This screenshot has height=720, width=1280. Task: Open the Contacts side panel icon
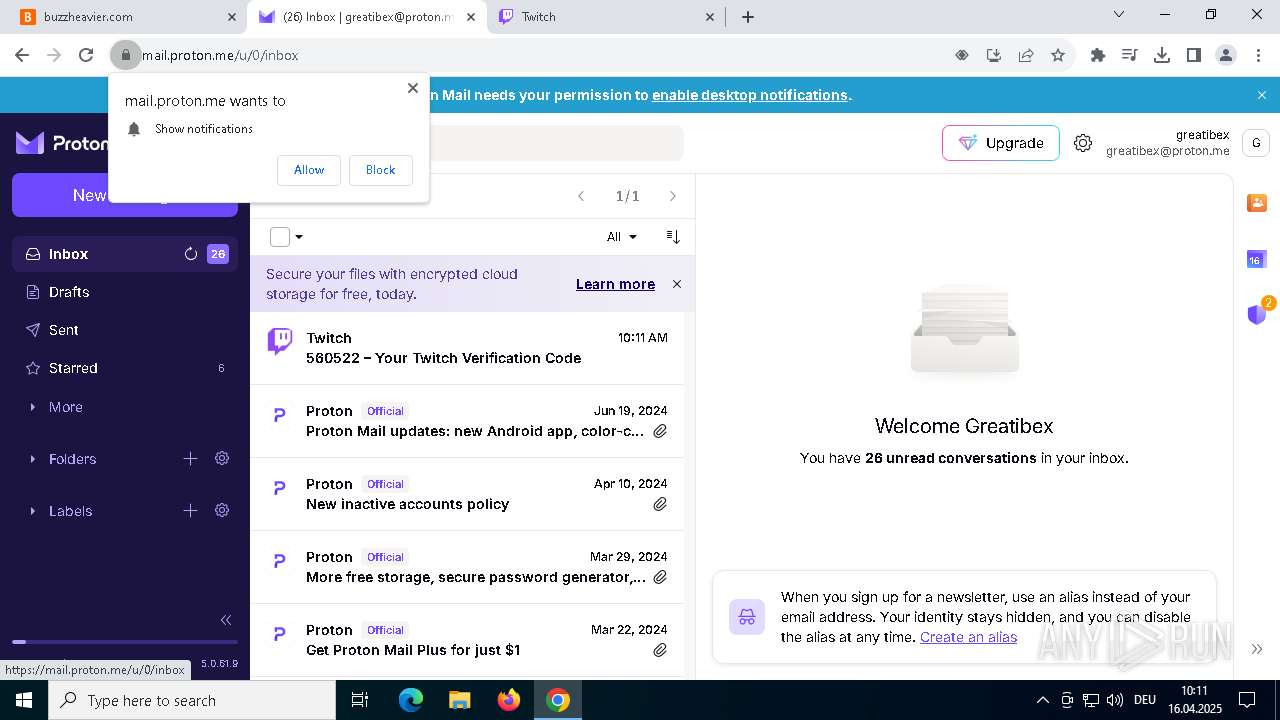point(1257,203)
